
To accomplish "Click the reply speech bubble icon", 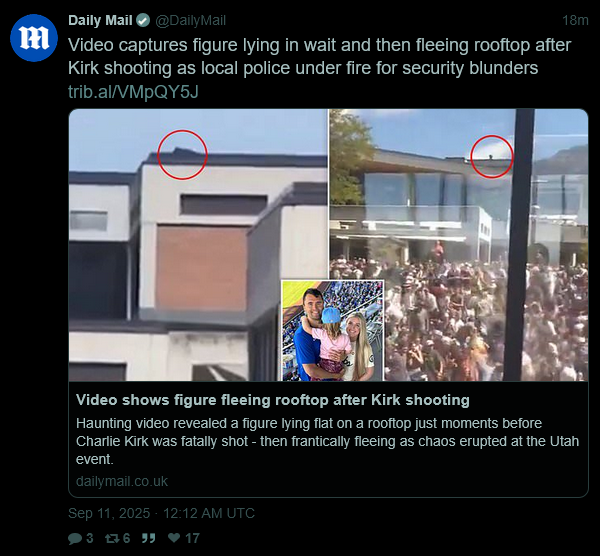I will click(x=75, y=538).
